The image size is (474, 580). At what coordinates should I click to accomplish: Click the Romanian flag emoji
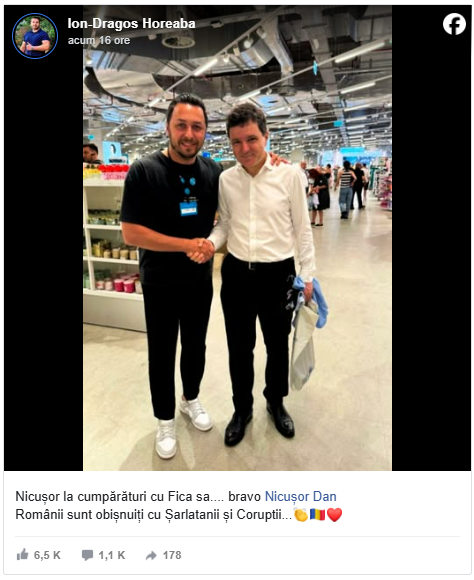tap(317, 515)
